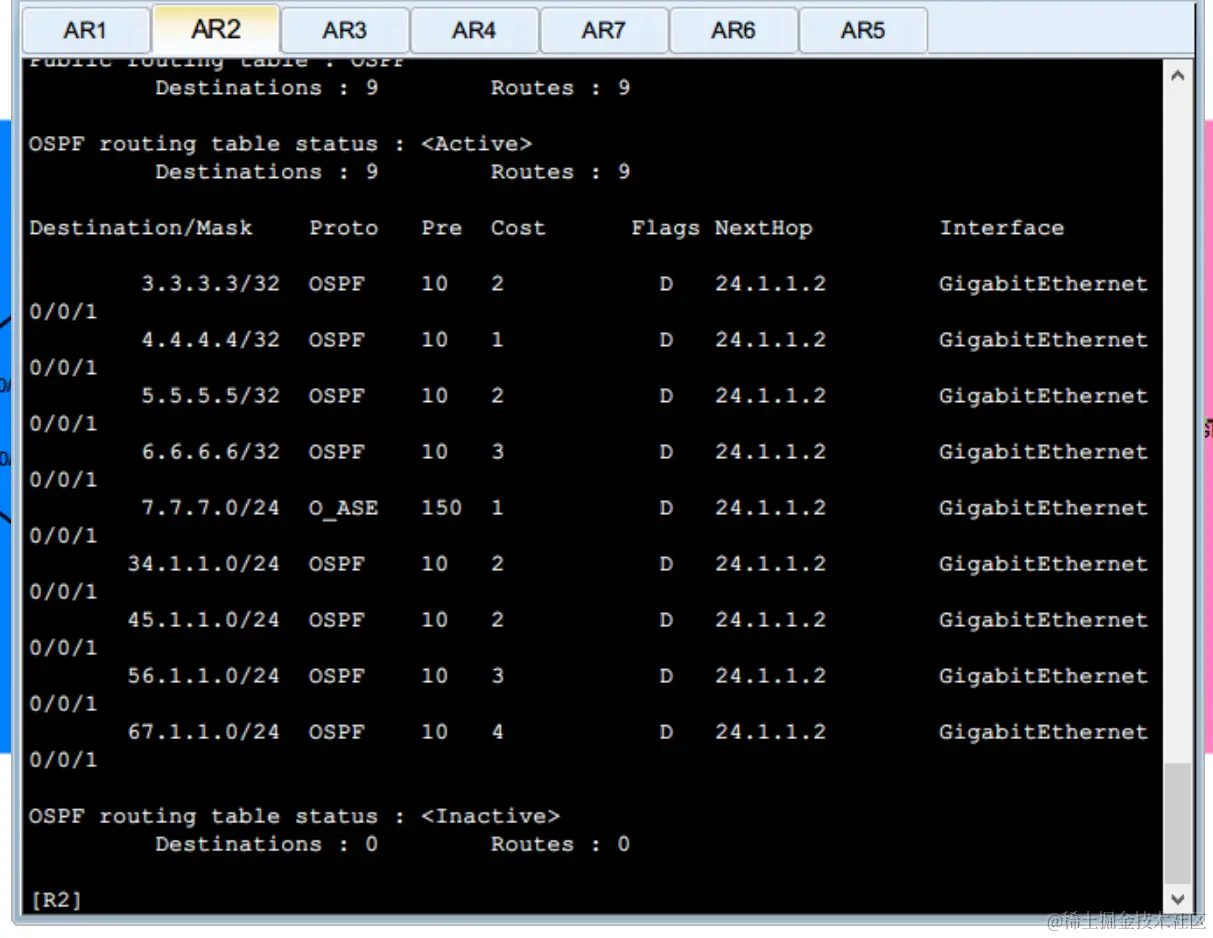1213x938 pixels.
Task: Click the Flags column header
Action: (665, 228)
